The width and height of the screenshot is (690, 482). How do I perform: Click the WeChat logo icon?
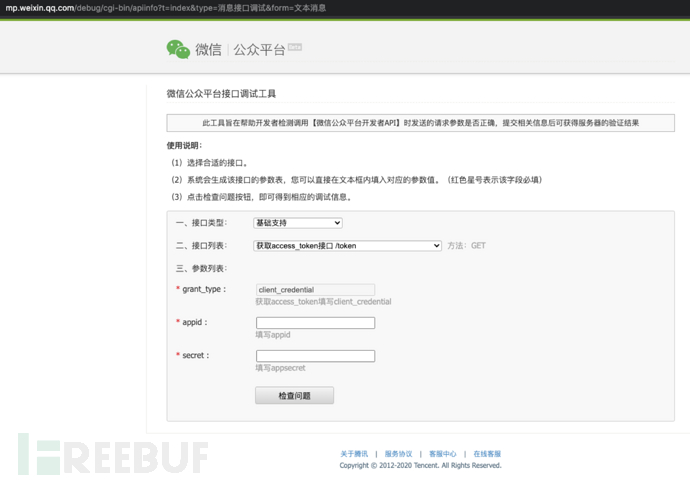pos(178,49)
